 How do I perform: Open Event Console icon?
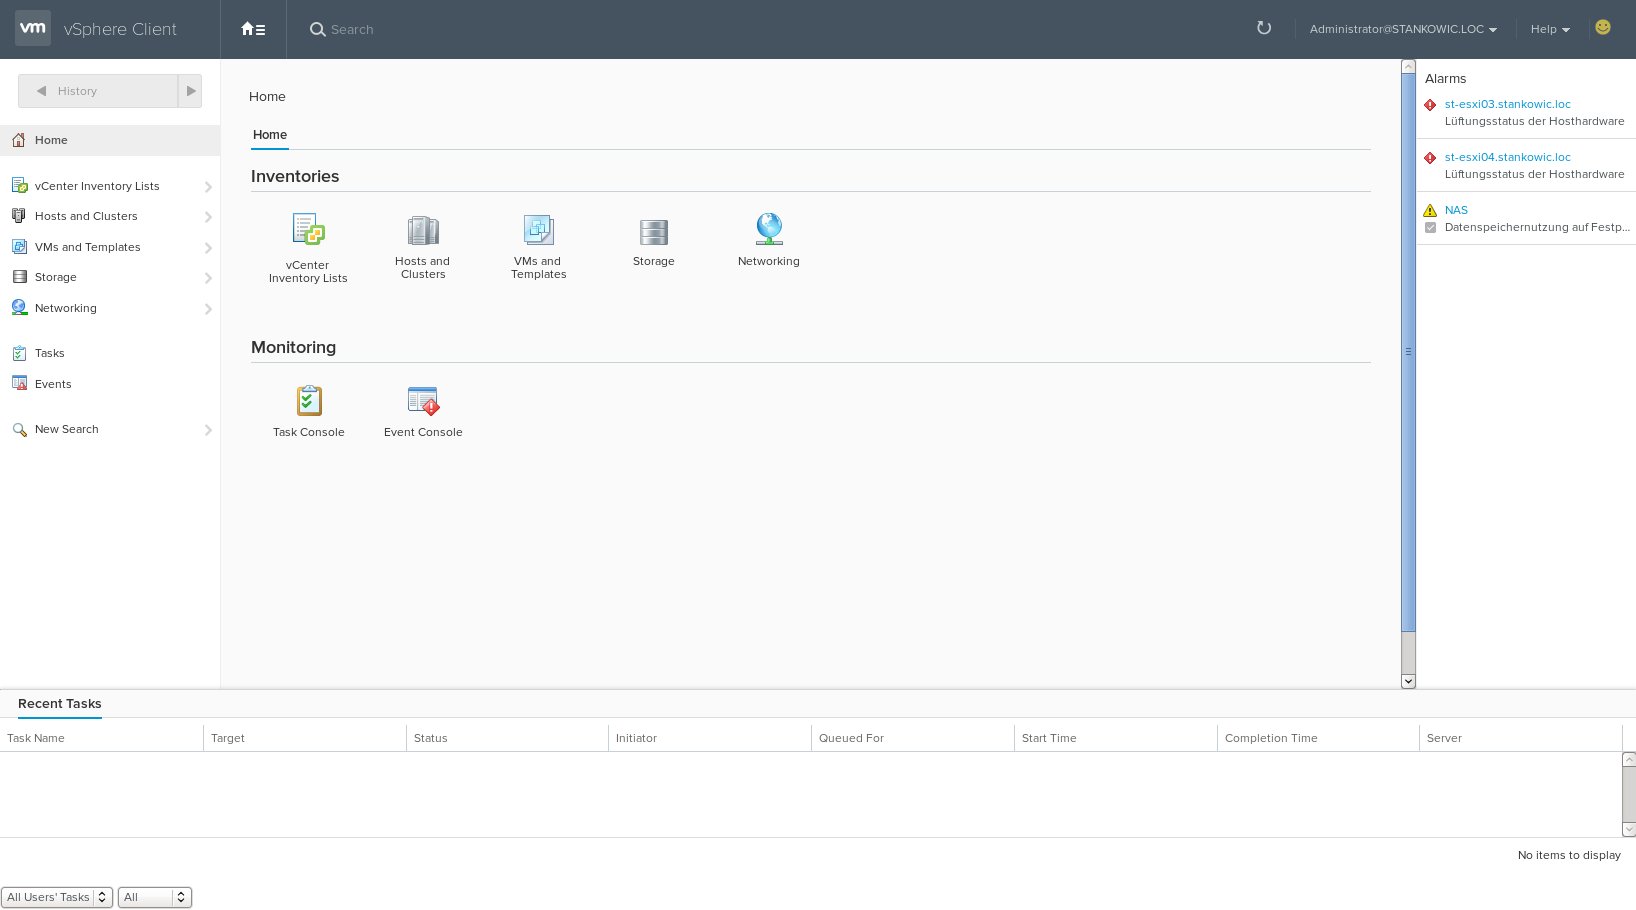click(x=423, y=400)
